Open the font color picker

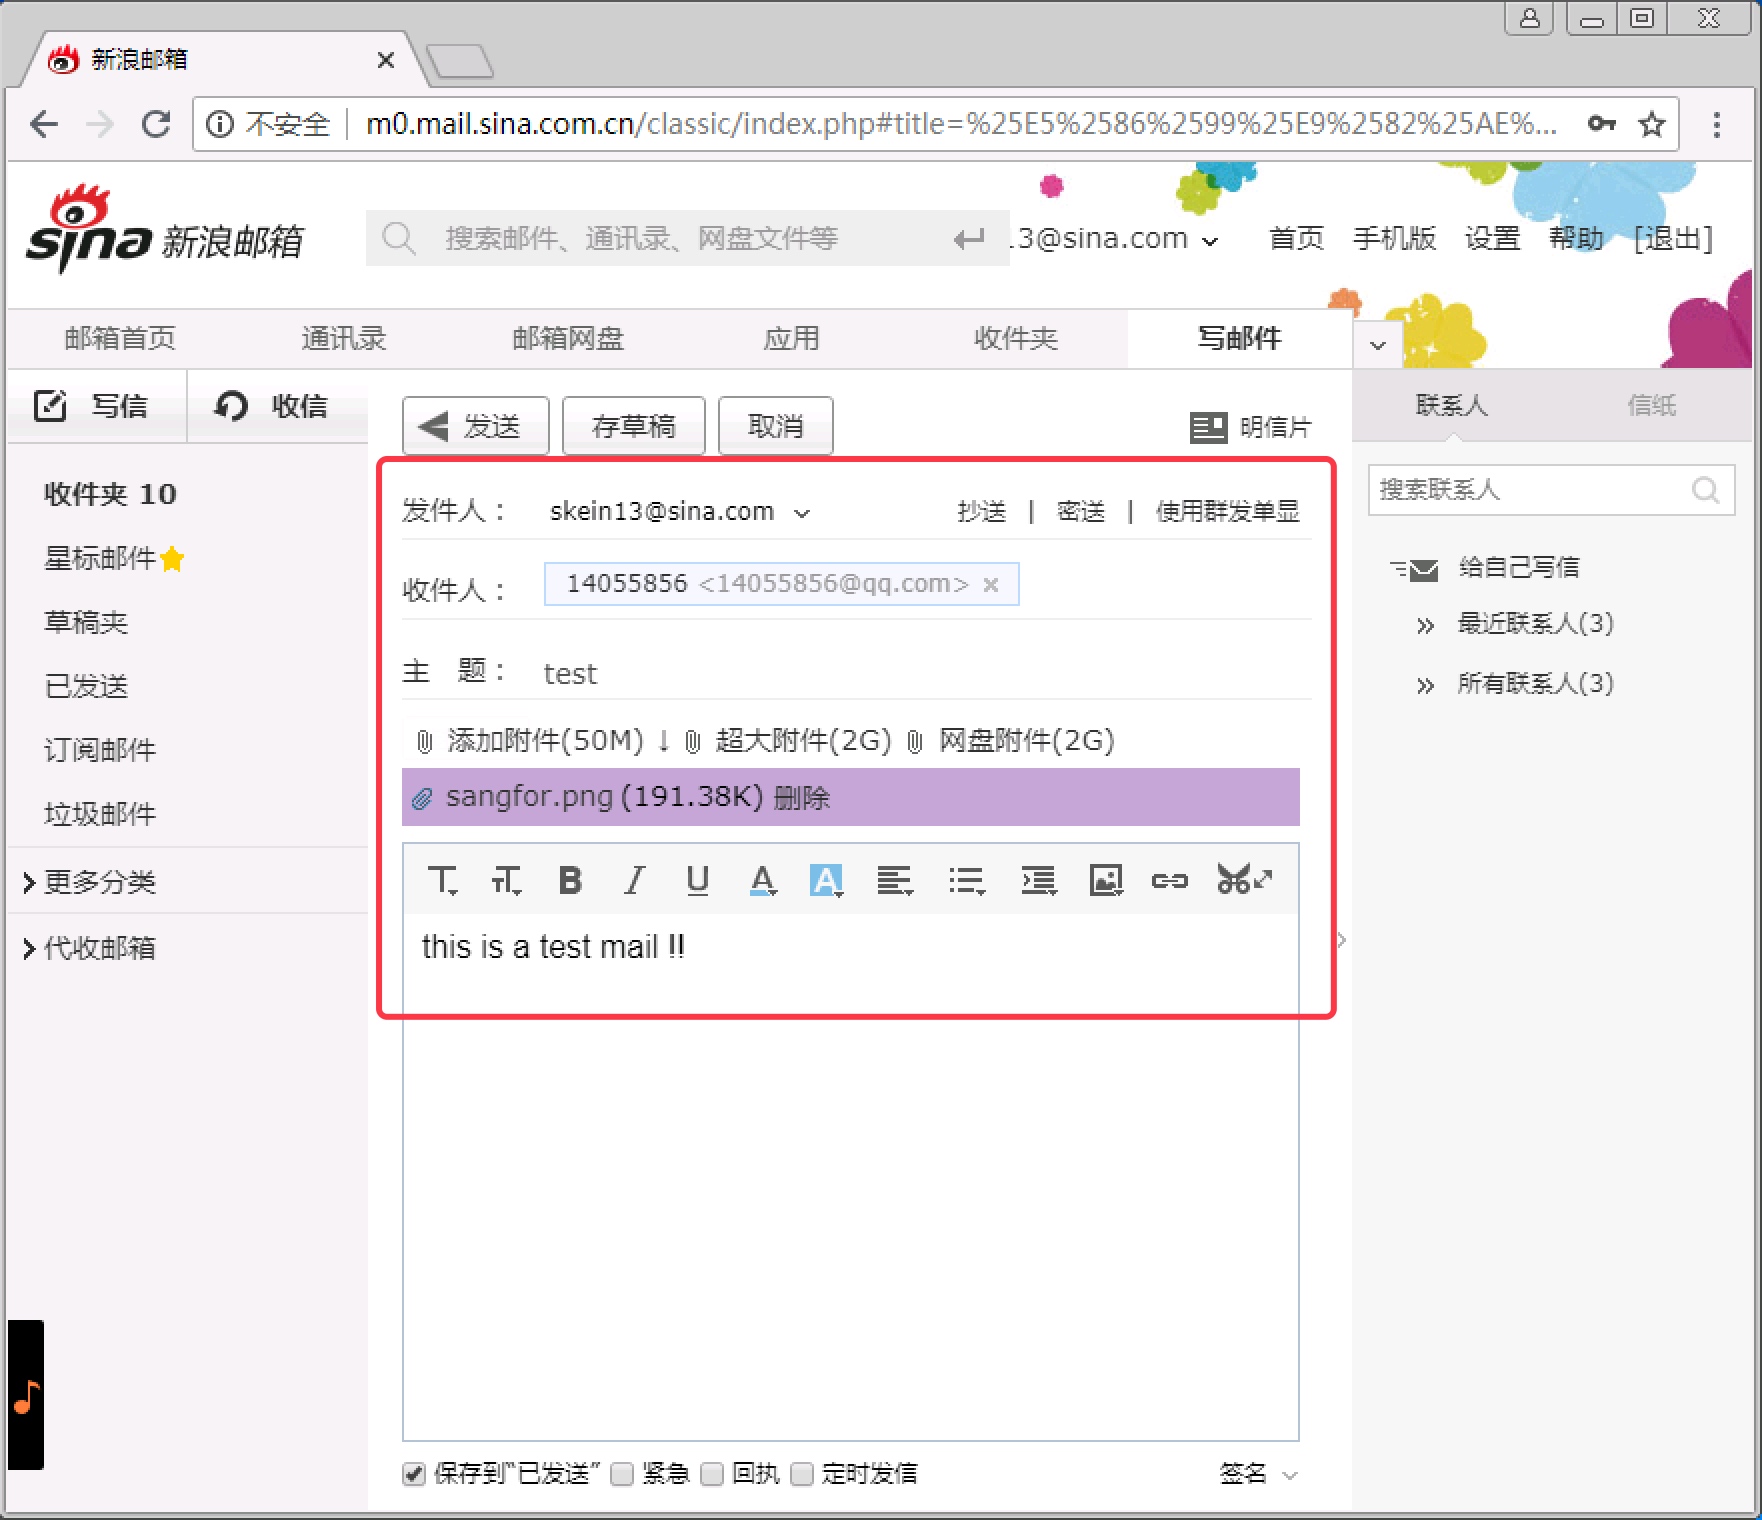763,880
